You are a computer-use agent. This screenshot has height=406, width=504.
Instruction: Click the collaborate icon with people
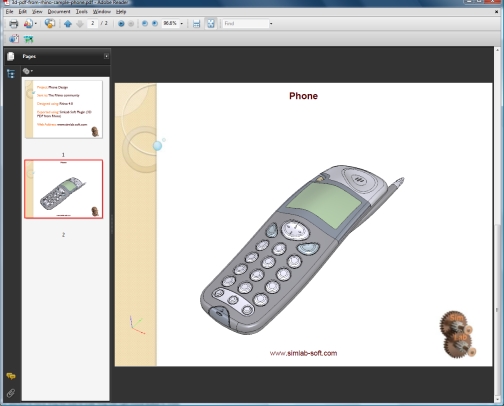(28, 24)
